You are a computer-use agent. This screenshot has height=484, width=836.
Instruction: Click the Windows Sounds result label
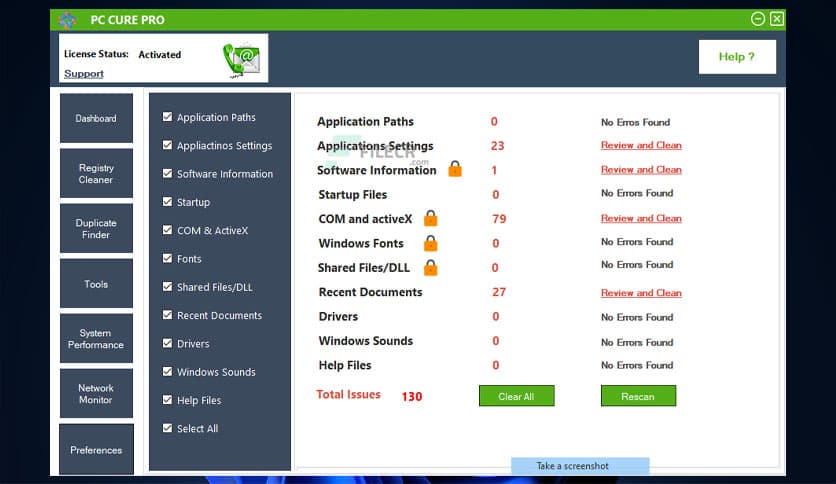tap(366, 341)
